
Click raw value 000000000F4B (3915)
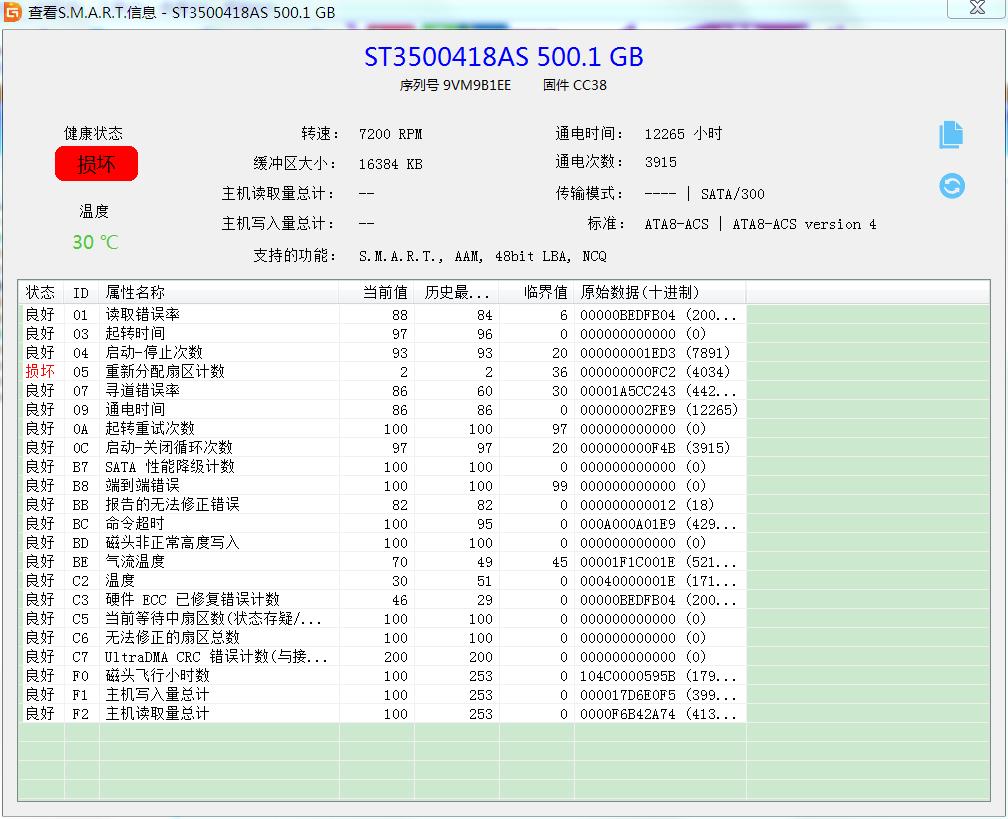pos(655,448)
